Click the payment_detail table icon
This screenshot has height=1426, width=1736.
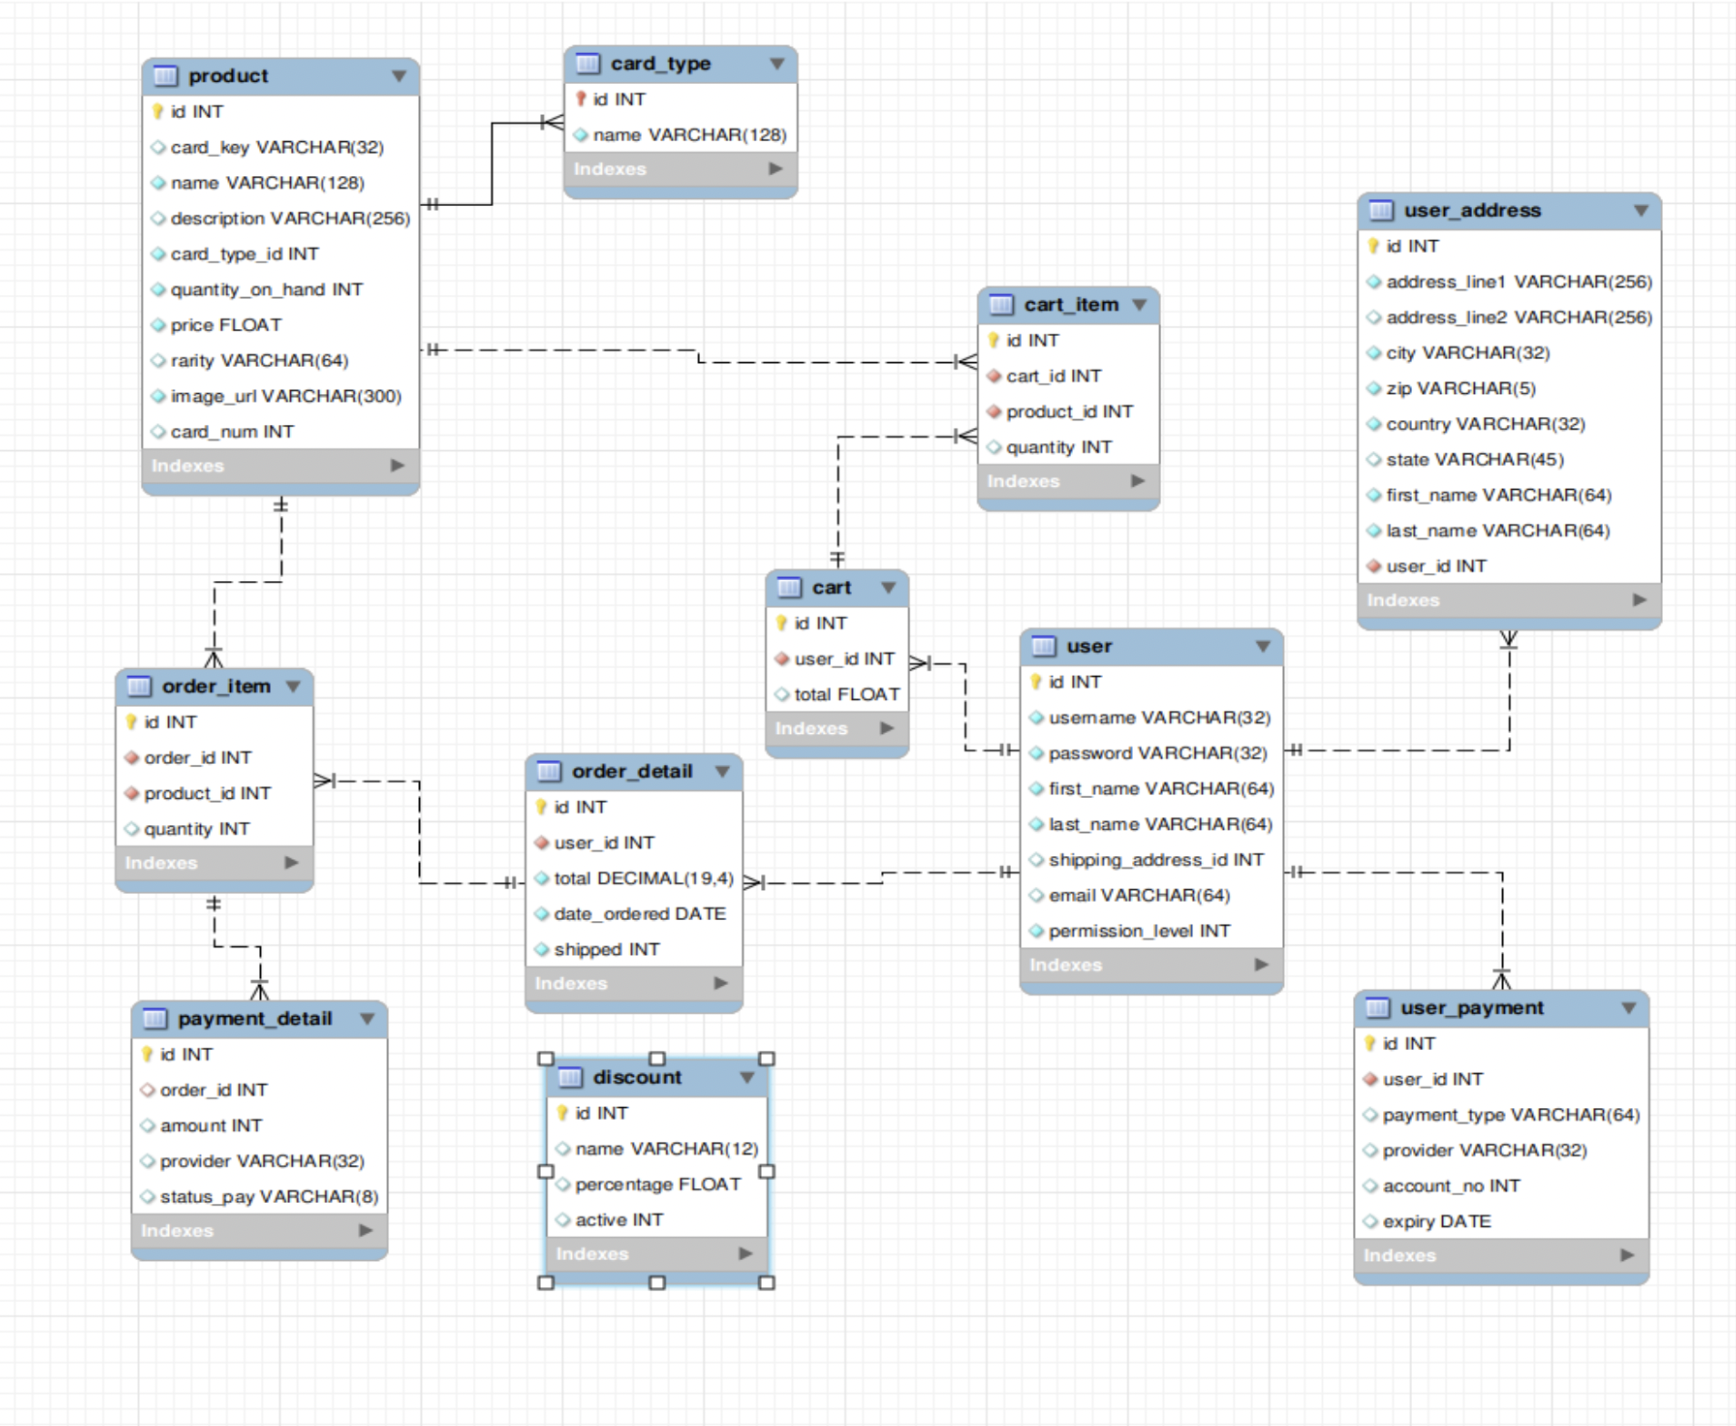(x=155, y=1019)
